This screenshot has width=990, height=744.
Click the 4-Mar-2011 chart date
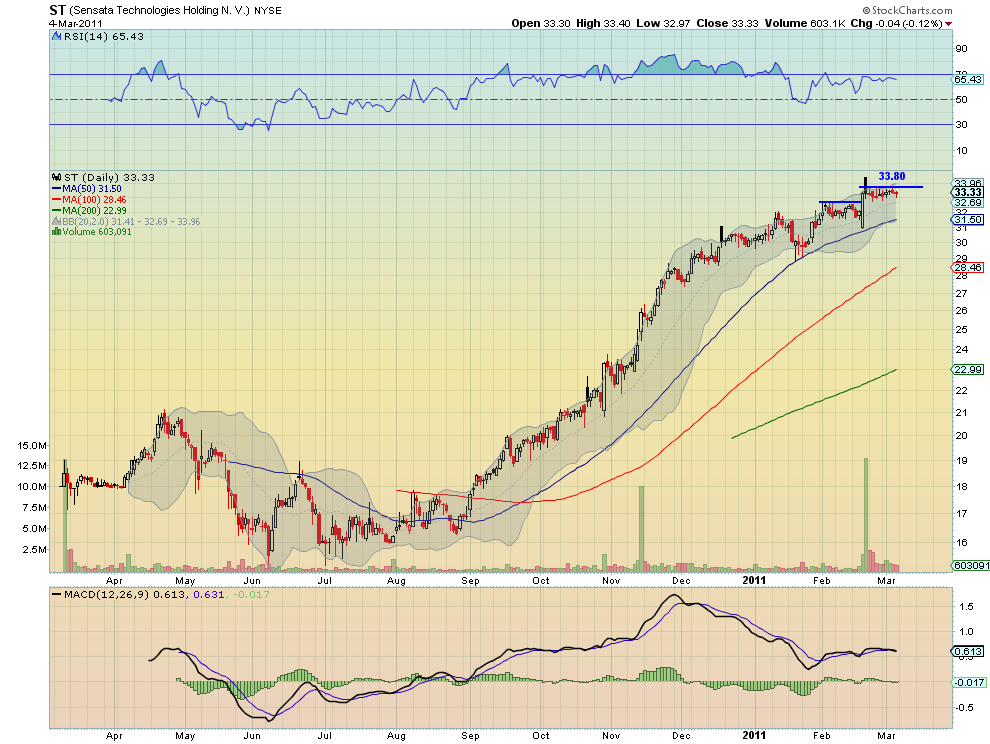76,24
